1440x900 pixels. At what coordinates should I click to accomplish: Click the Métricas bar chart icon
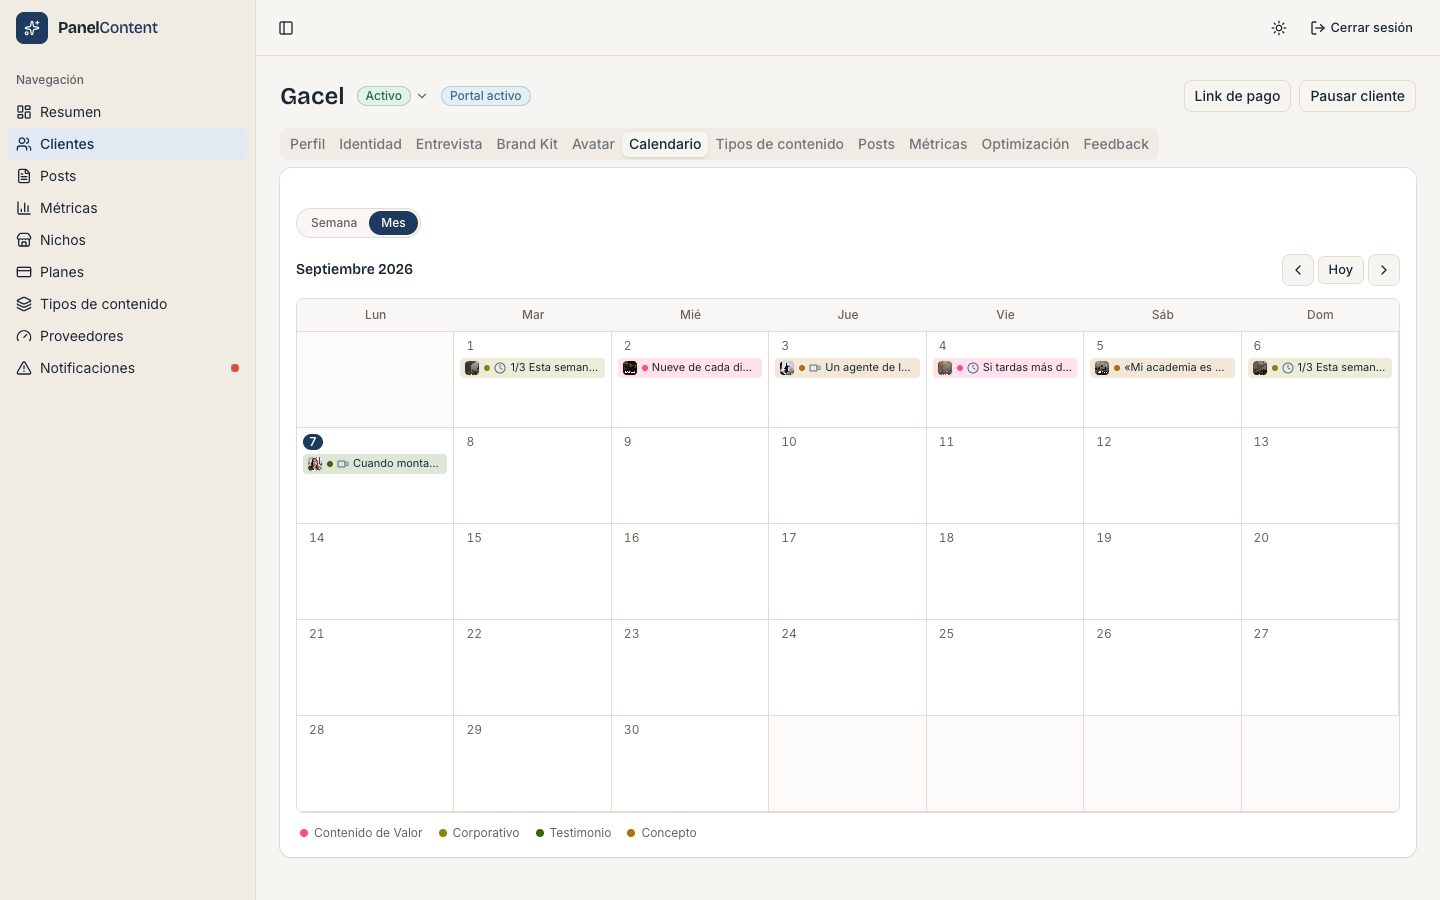point(24,208)
